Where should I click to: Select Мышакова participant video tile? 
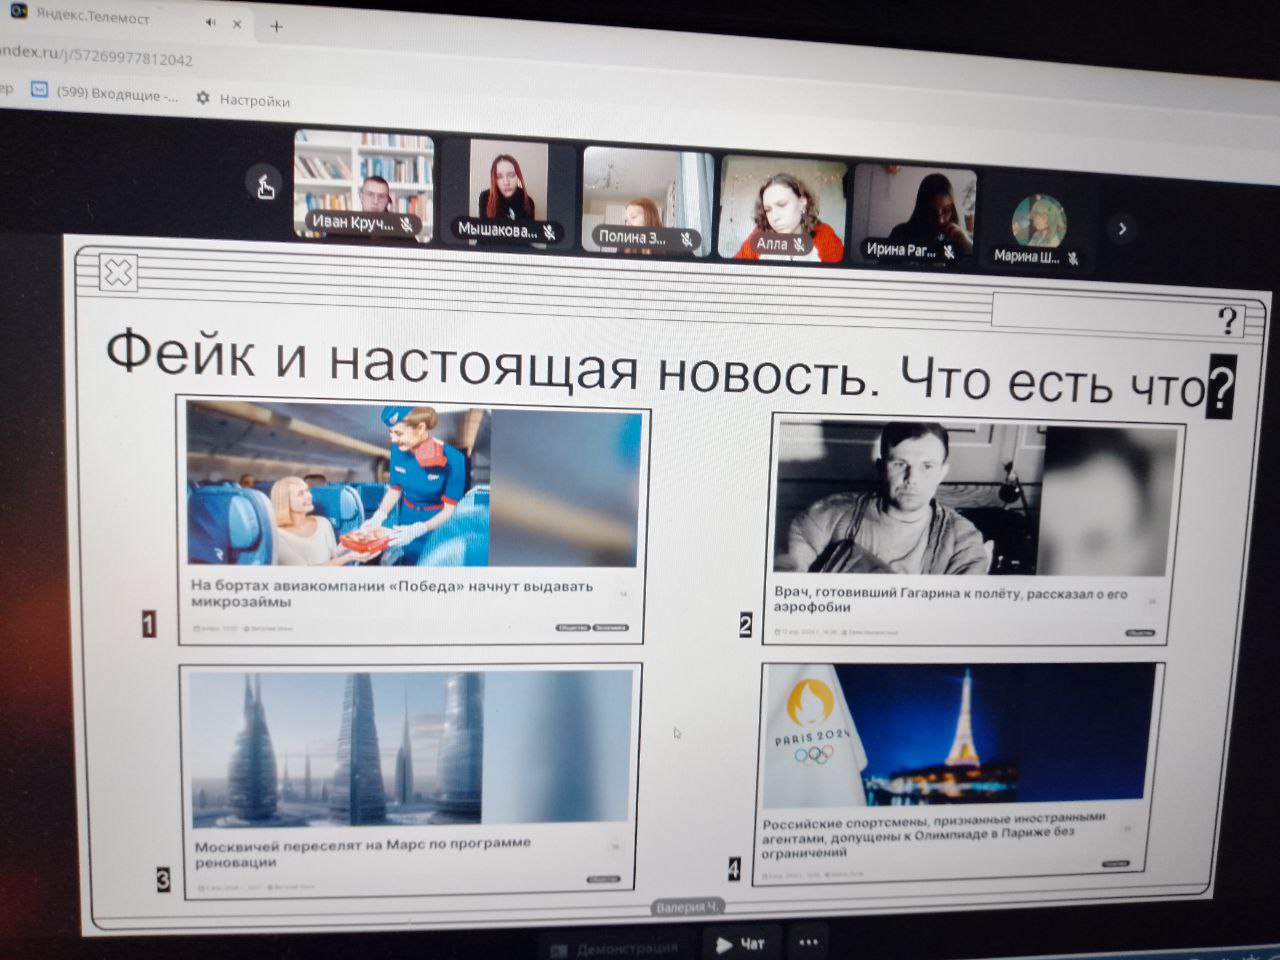[510, 193]
